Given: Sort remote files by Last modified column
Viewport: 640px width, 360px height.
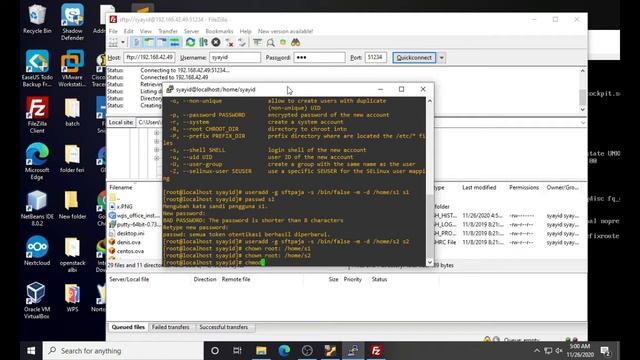Looking at the screenshot, I should 479,187.
